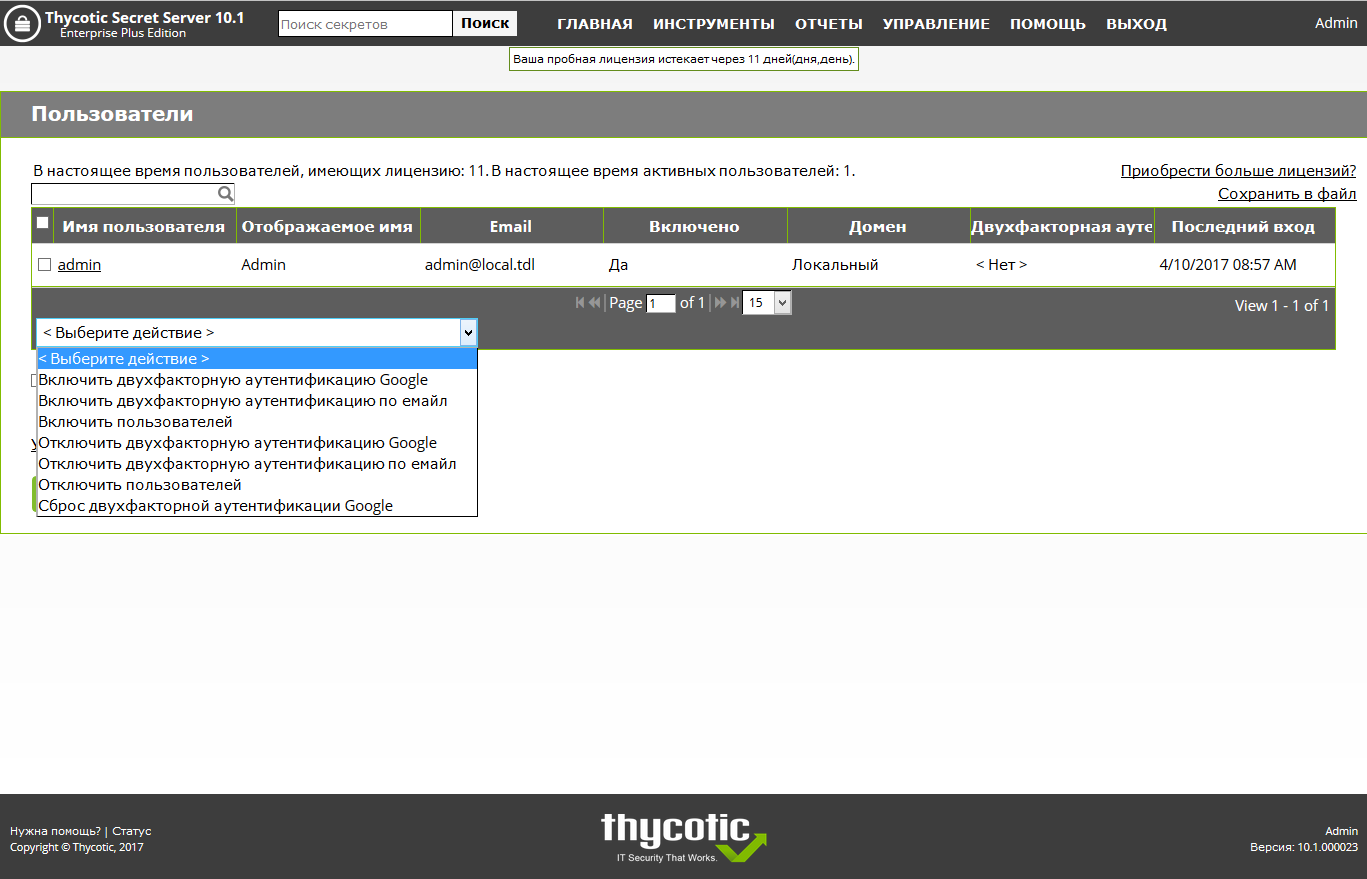Sort by 'Отображаемое имя' column header
The width and height of the screenshot is (1367, 879).
coord(328,227)
